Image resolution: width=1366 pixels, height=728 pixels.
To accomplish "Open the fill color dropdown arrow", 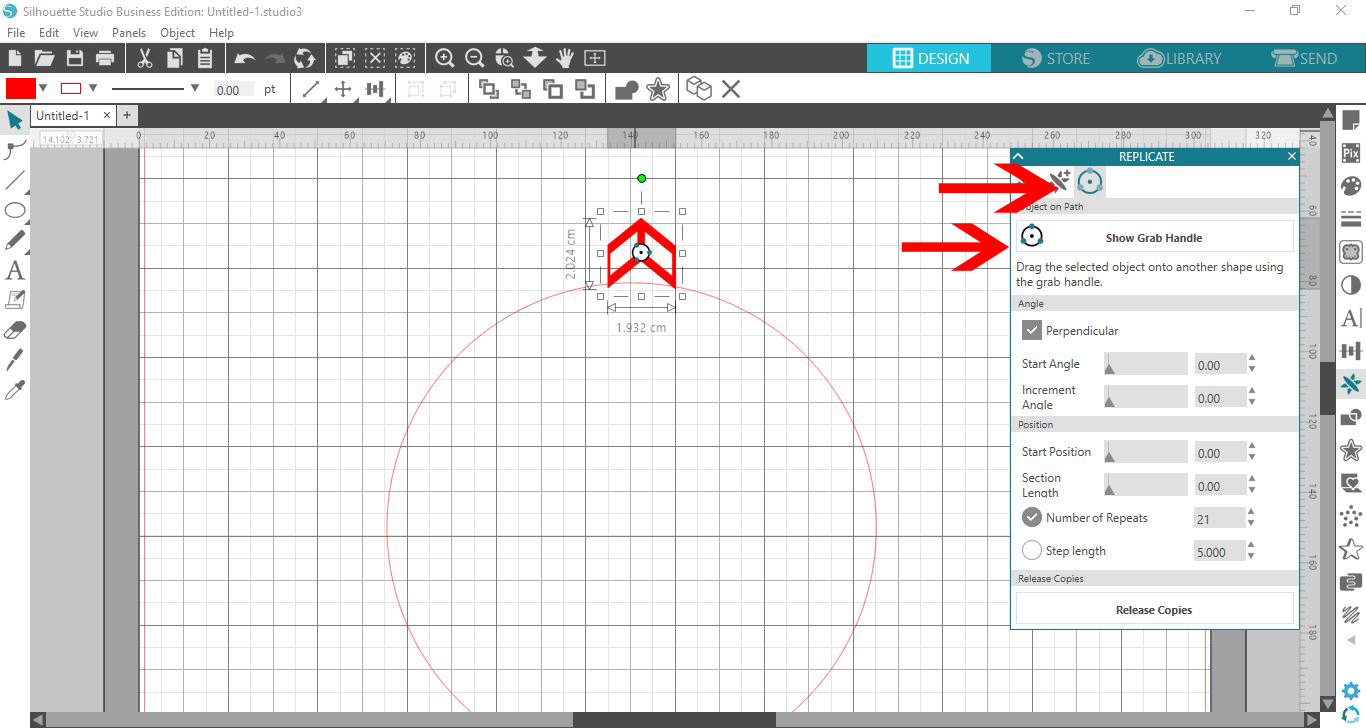I will (x=43, y=88).
